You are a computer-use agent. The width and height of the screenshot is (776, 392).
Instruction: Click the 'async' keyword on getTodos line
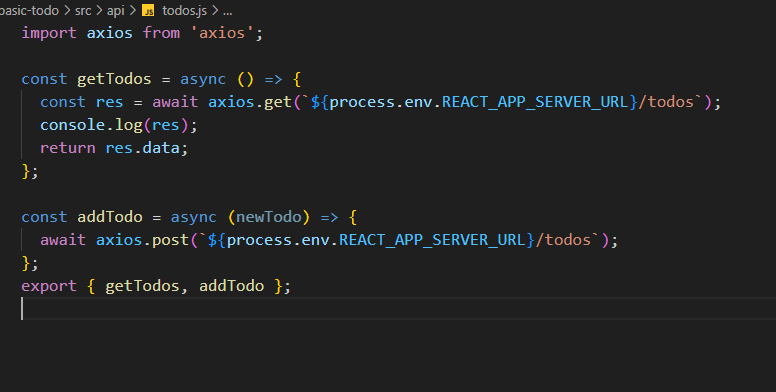pos(203,79)
